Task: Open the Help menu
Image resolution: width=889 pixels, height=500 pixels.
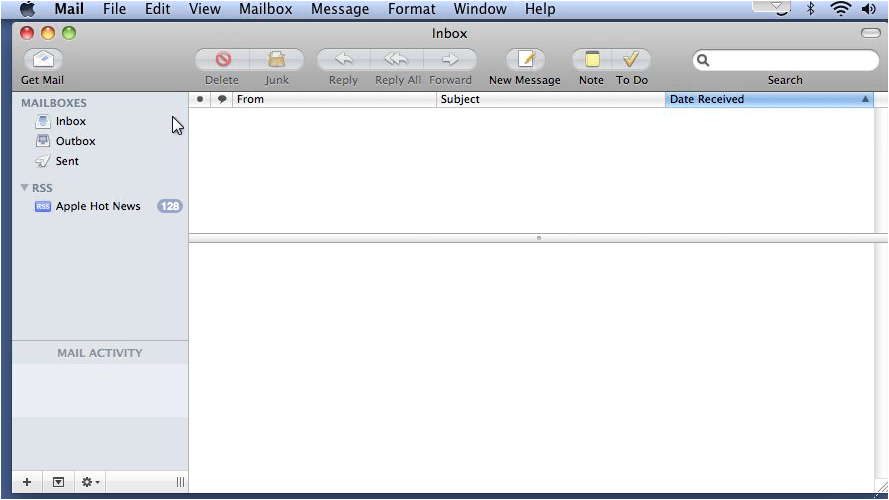Action: coord(540,9)
